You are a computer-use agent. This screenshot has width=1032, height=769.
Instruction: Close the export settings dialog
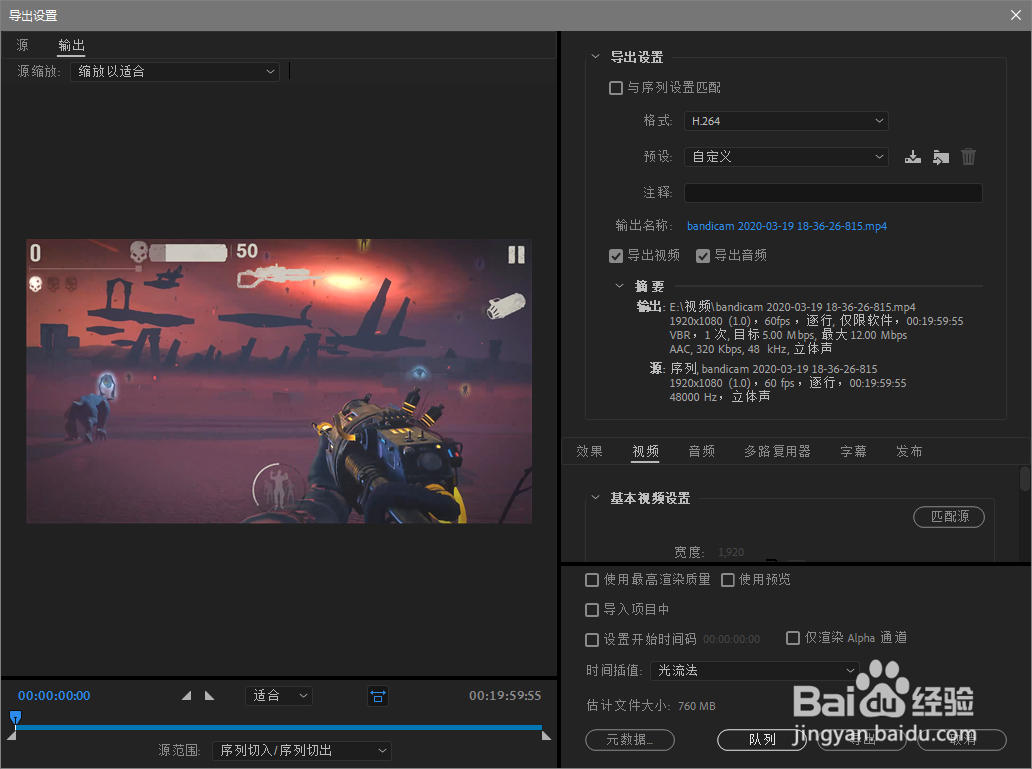point(1016,15)
